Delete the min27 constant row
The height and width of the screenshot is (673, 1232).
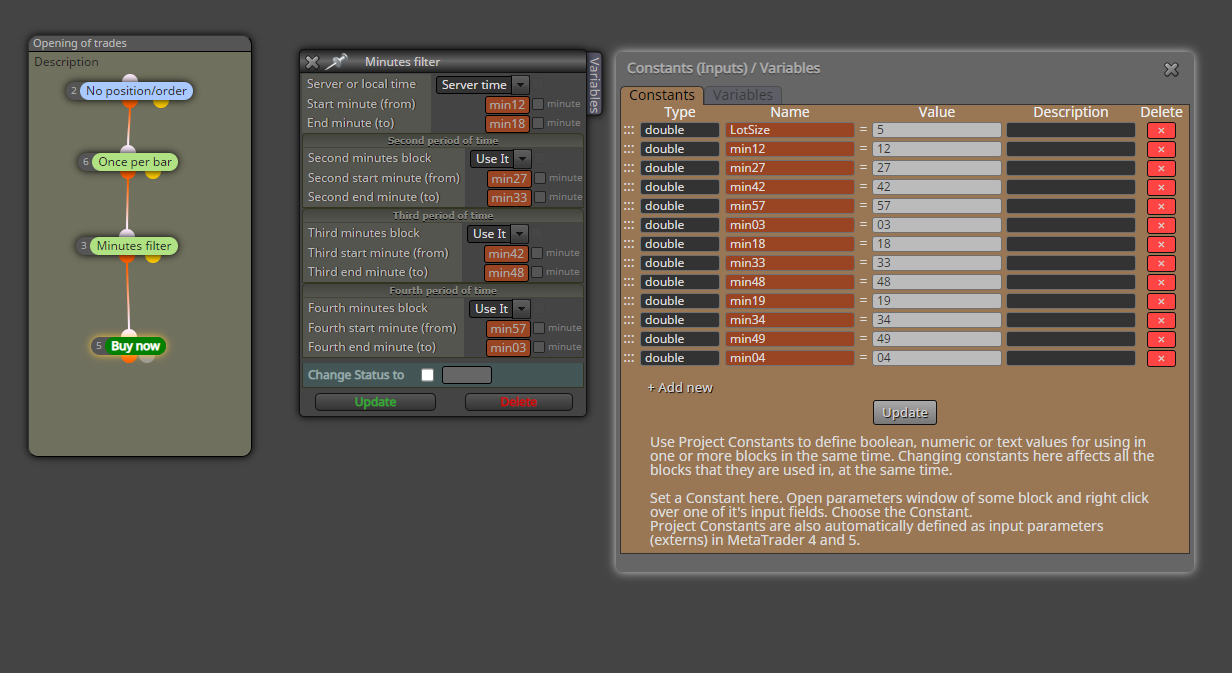point(1161,168)
